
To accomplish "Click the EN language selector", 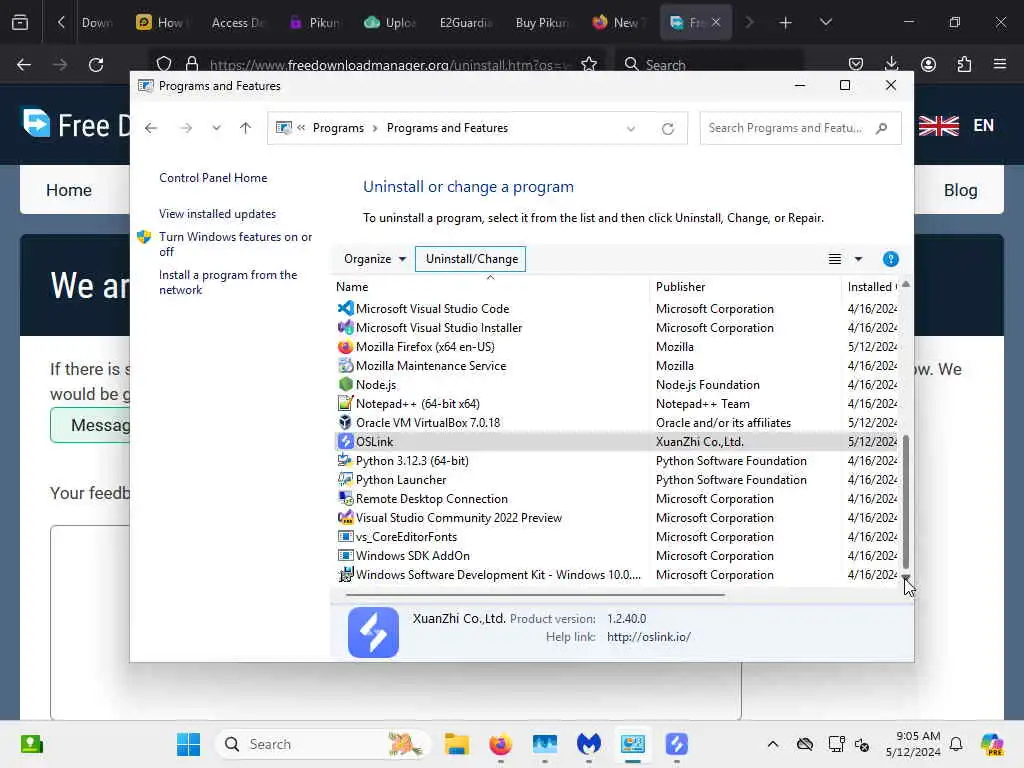I will pyautogui.click(x=983, y=125).
